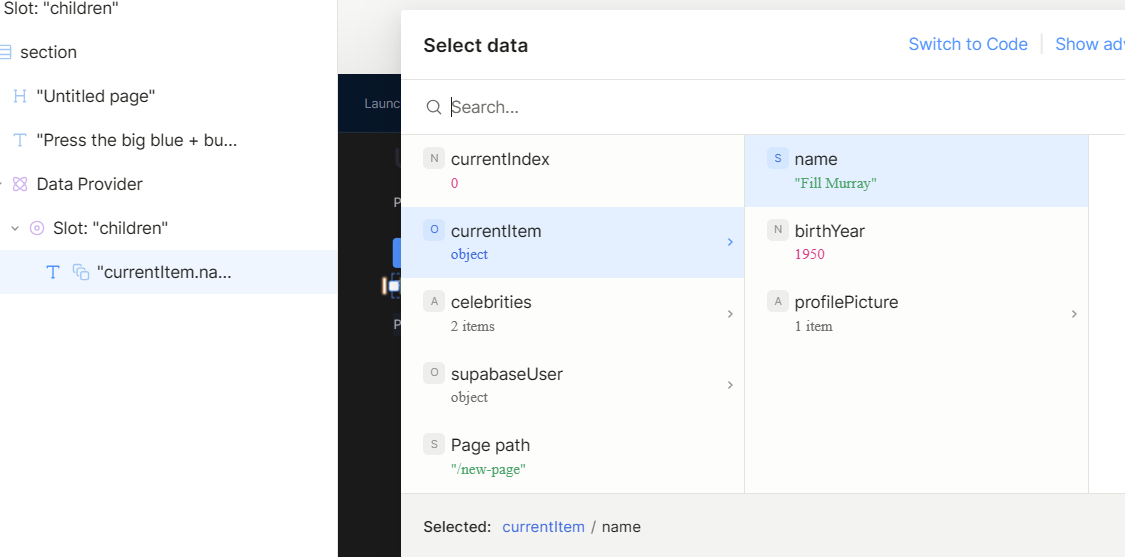This screenshot has width=1125, height=557.
Task: Expand the supabaseUser object chevron
Action: tap(730, 385)
